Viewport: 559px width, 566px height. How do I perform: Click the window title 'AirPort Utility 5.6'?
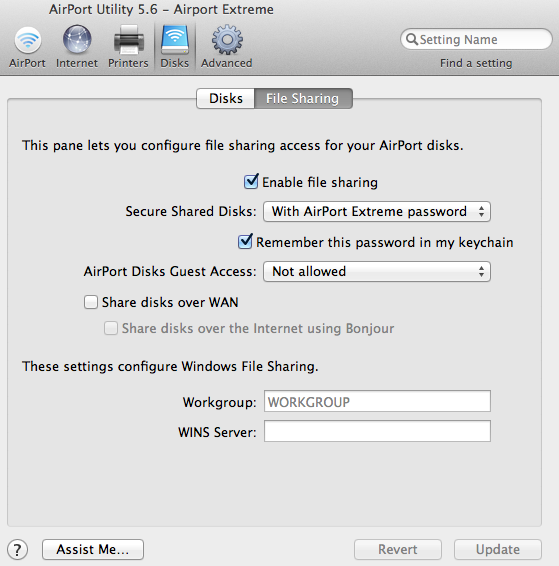pyautogui.click(x=103, y=9)
